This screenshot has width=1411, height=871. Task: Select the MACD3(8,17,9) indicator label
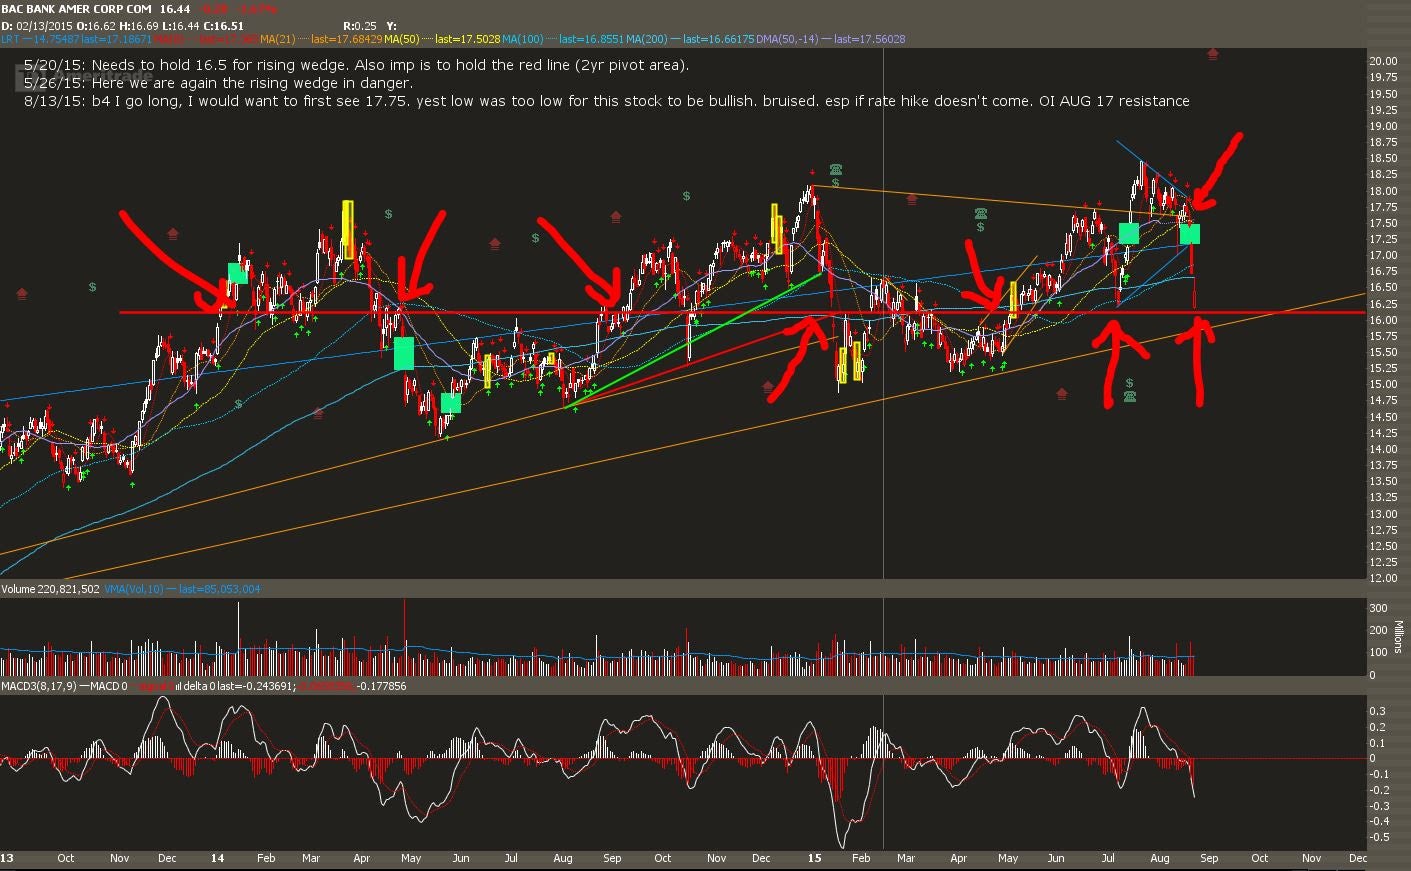(39, 686)
